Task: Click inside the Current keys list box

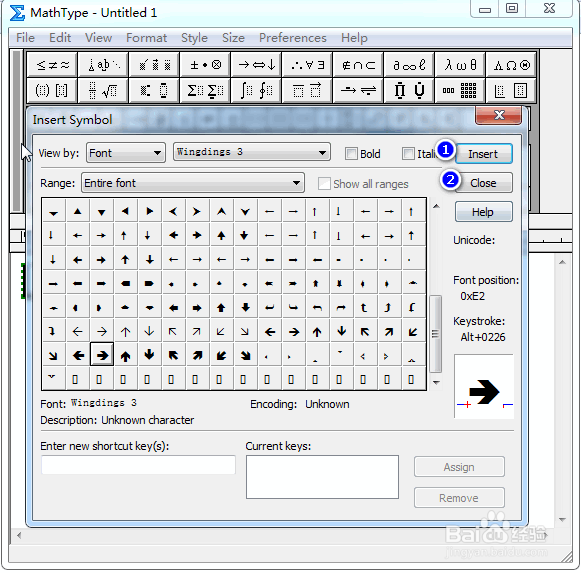Action: [322, 477]
